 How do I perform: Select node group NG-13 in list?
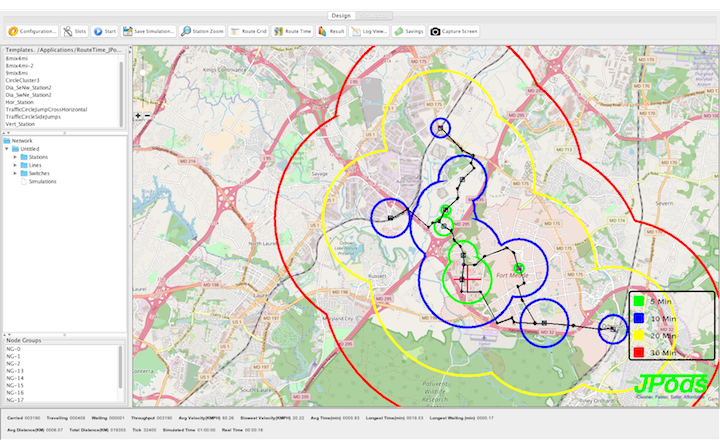click(17, 370)
